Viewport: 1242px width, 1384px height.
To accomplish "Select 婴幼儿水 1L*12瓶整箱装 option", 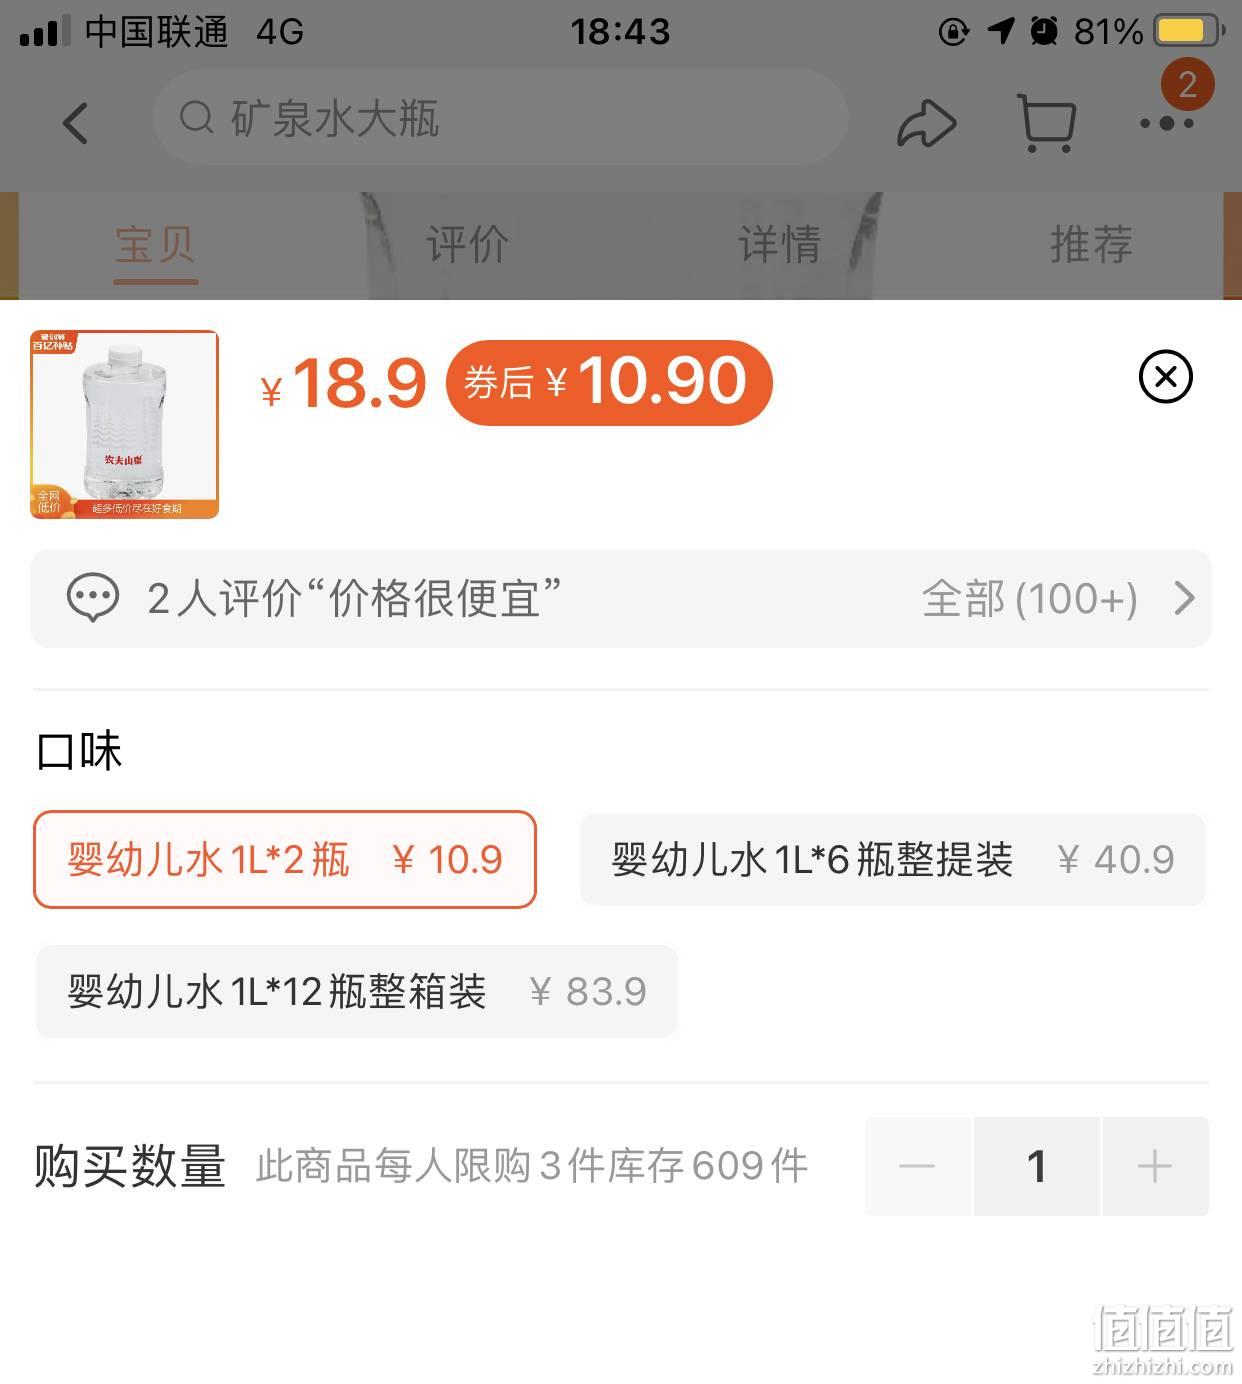I will click(x=357, y=992).
